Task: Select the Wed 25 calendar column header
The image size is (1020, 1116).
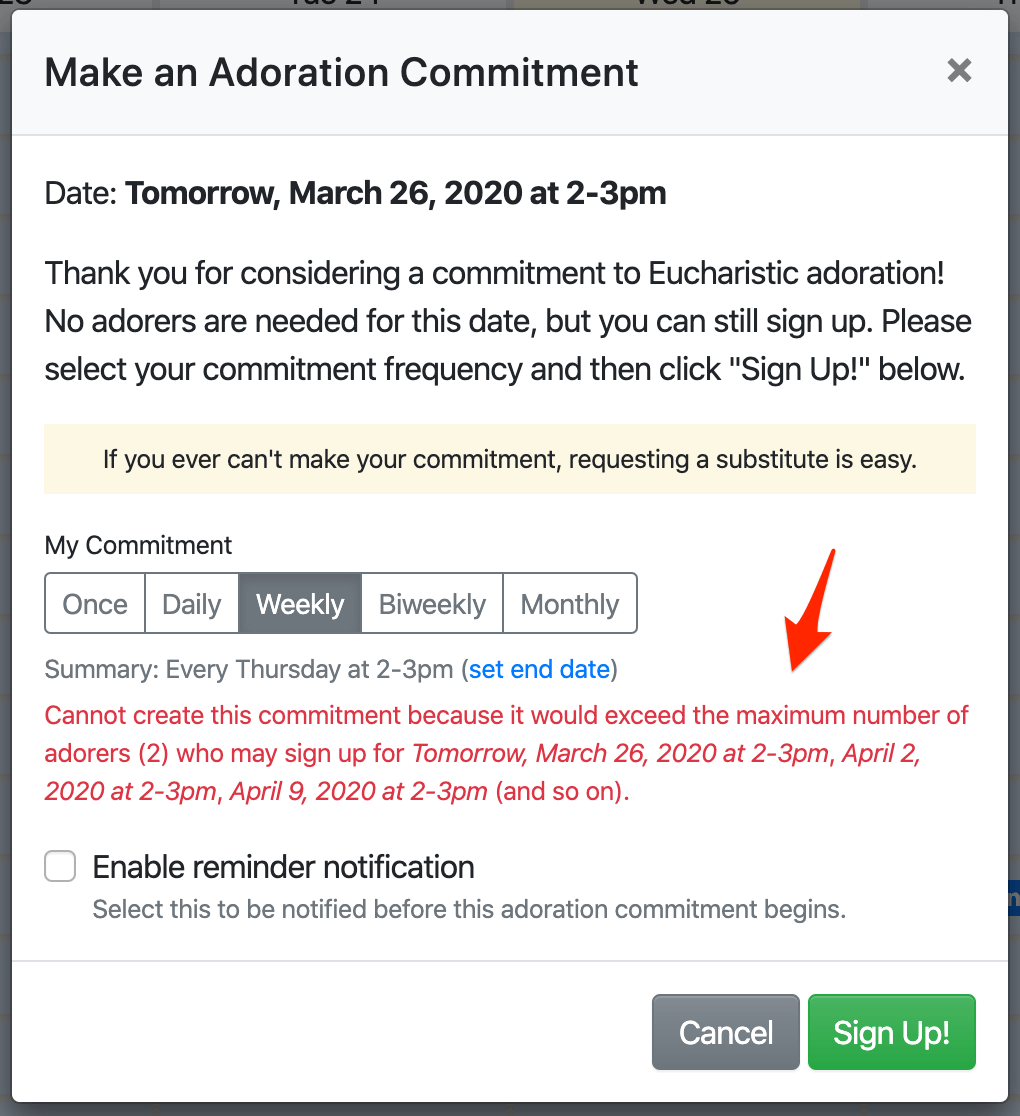Action: coord(685,5)
